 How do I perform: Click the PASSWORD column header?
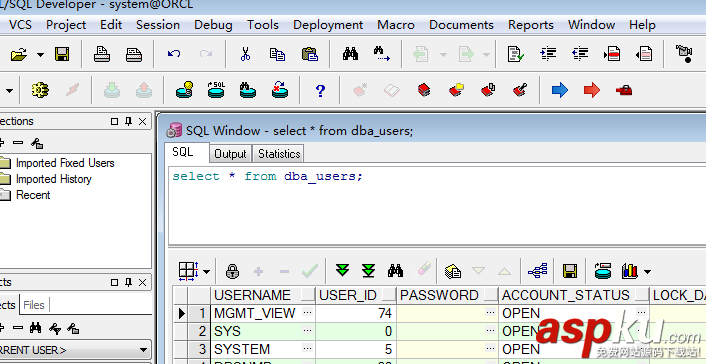point(448,295)
